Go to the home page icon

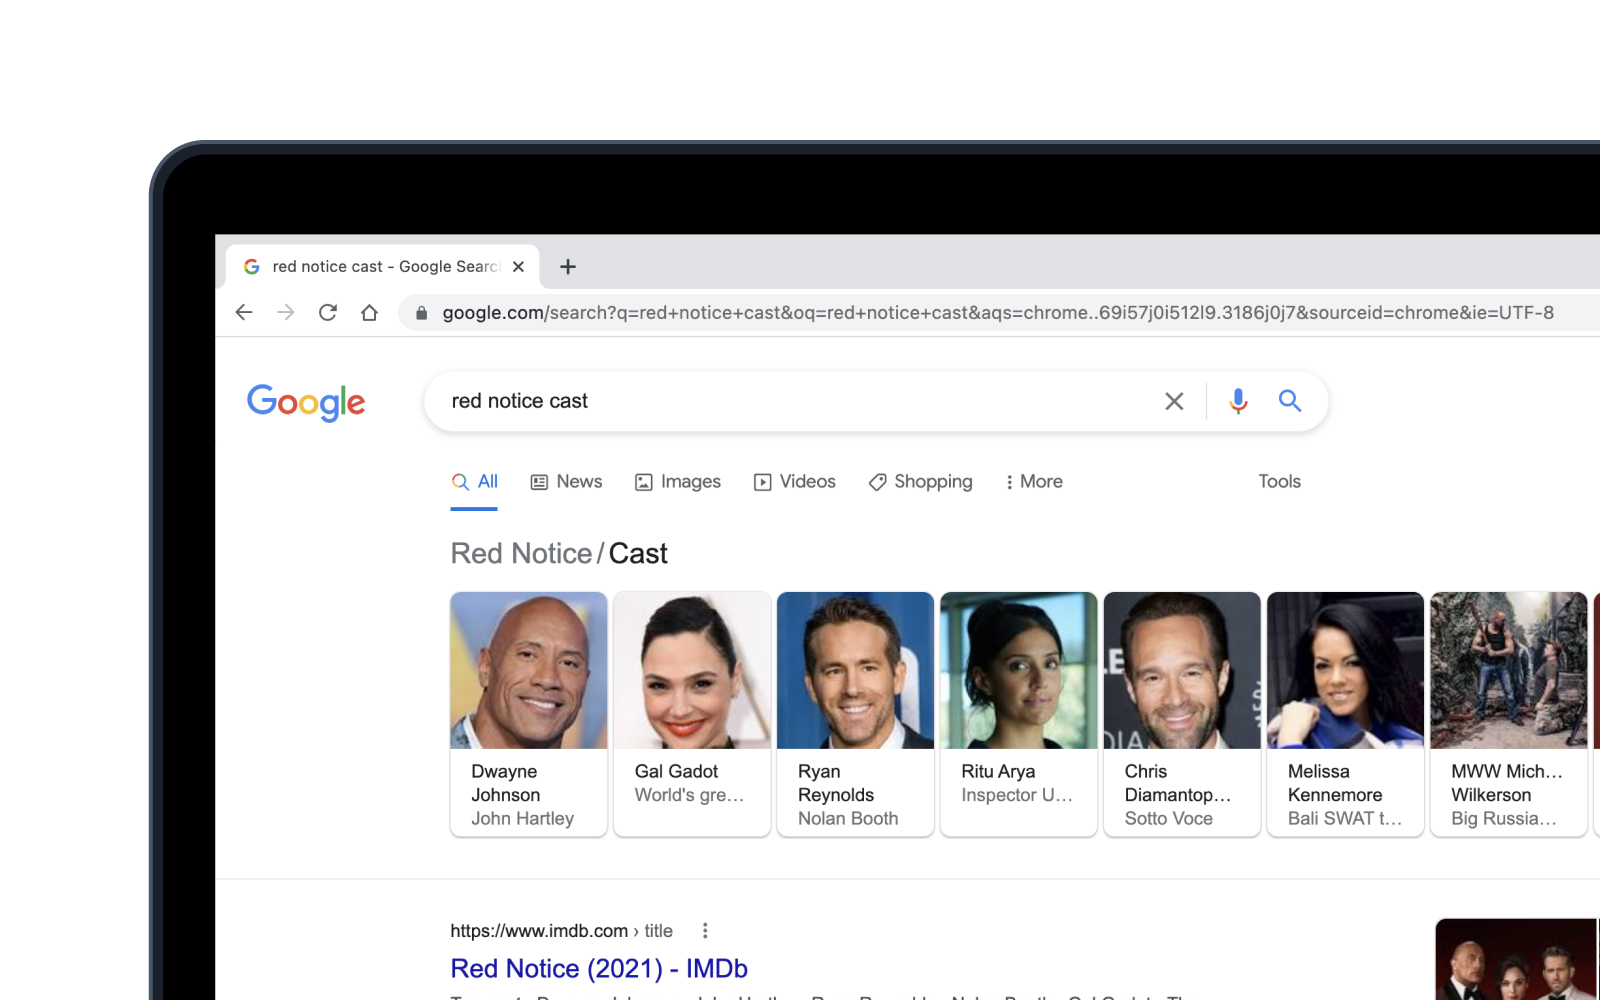point(369,312)
